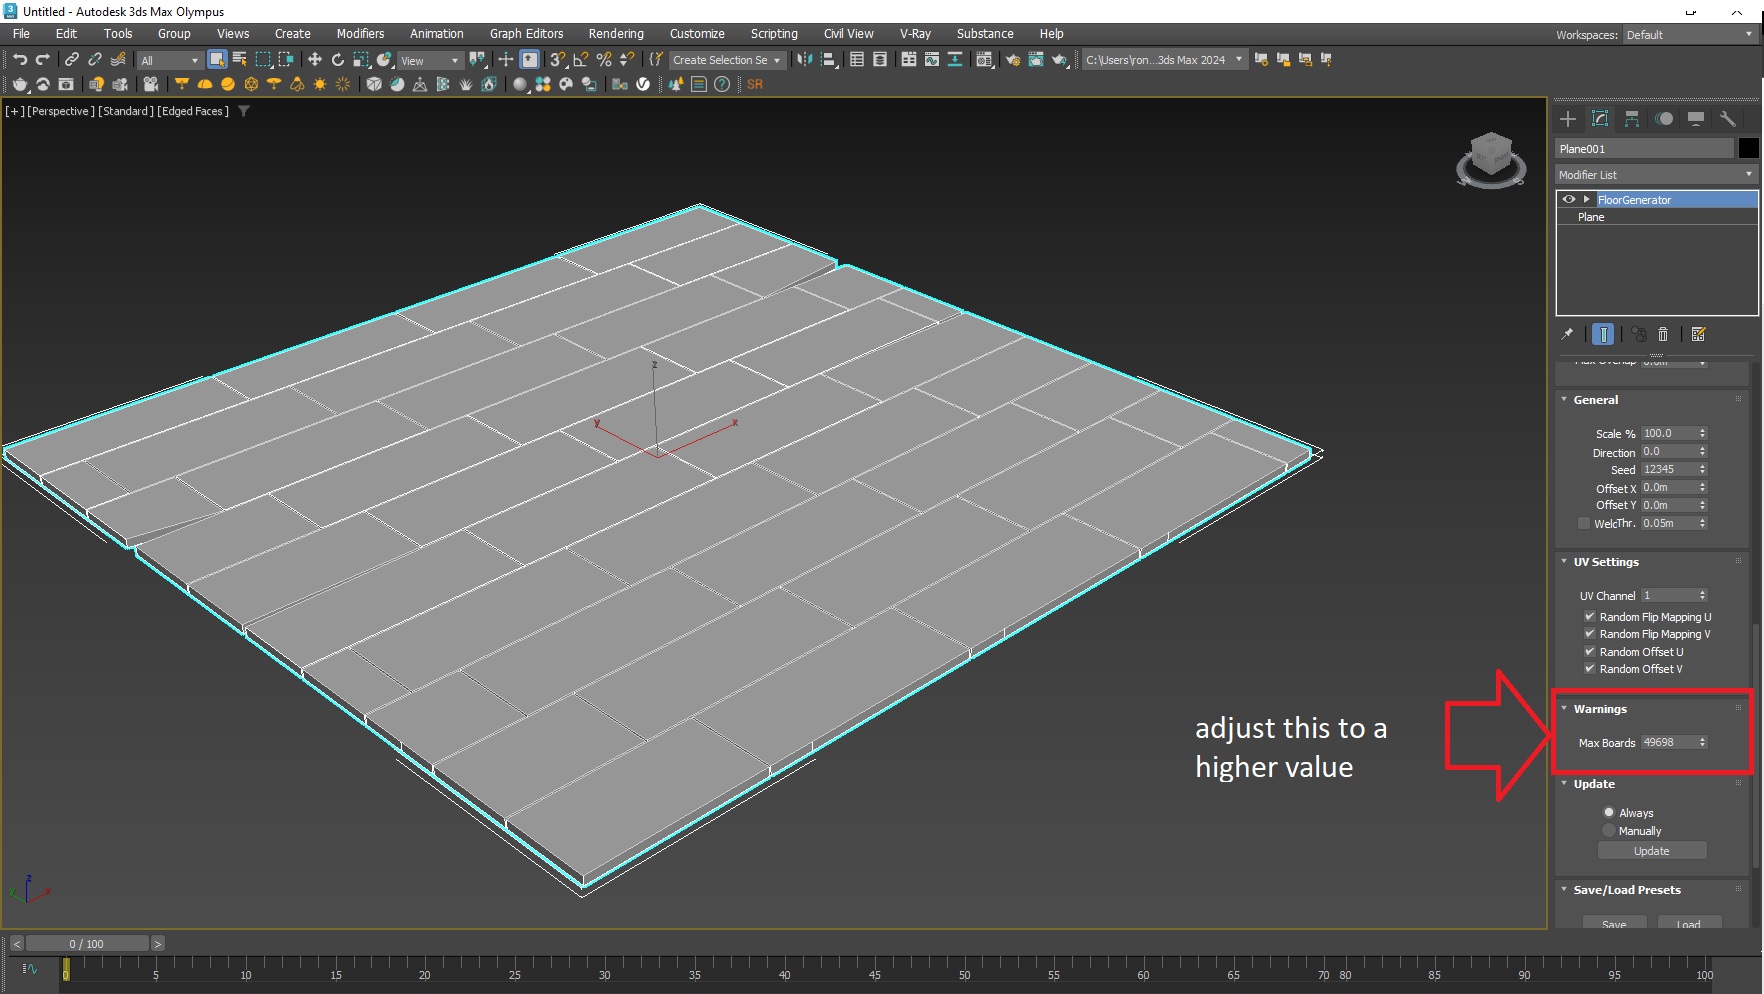Collapse the UV Settings rollout
Screen dimensions: 1764x994
[x=1565, y=561]
